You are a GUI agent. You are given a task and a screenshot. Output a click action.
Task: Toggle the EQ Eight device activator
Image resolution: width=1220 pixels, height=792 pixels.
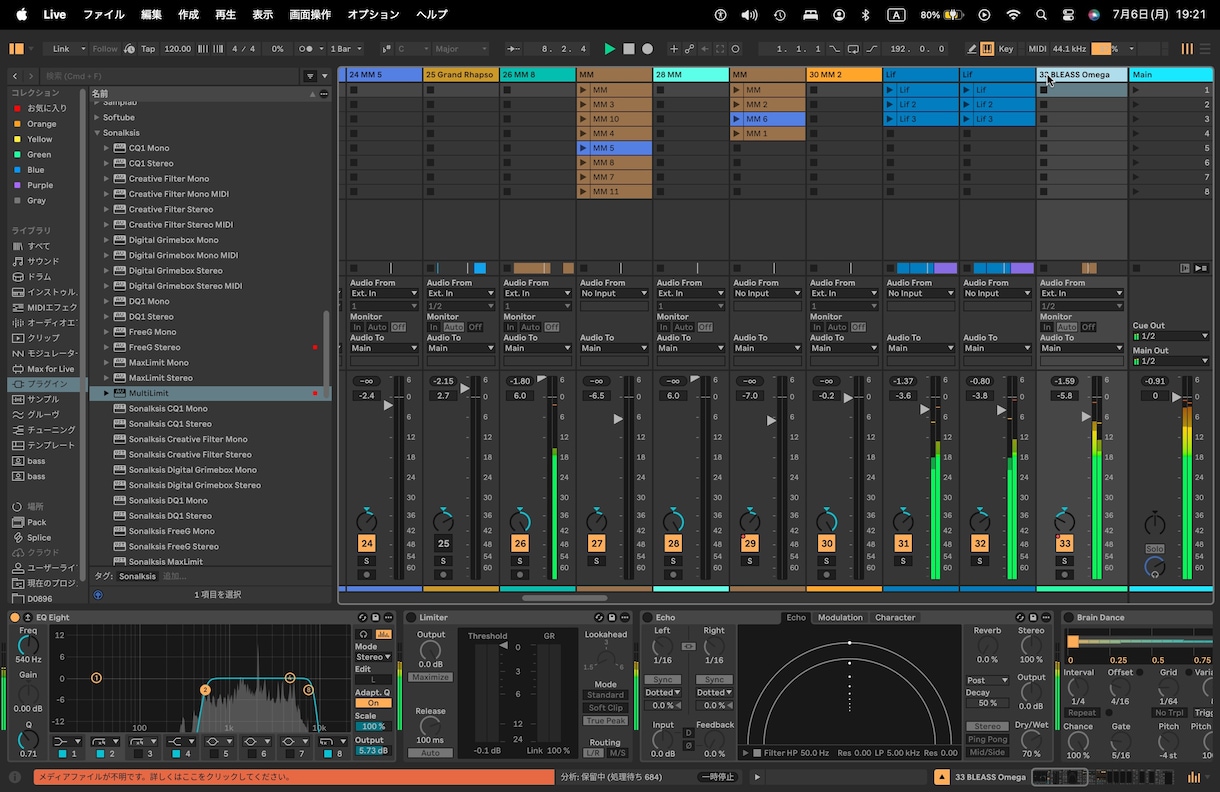point(15,617)
